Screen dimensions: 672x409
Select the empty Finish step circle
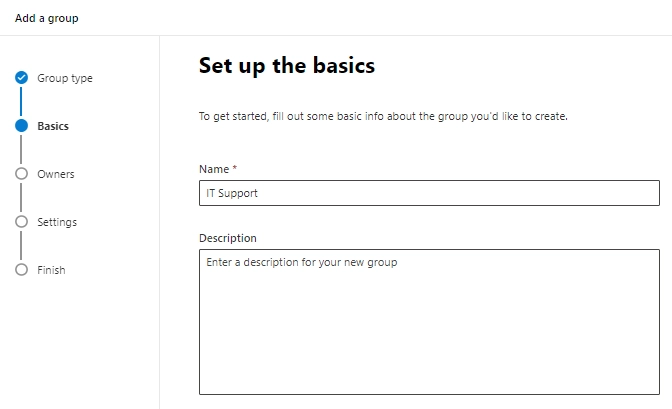point(21,270)
